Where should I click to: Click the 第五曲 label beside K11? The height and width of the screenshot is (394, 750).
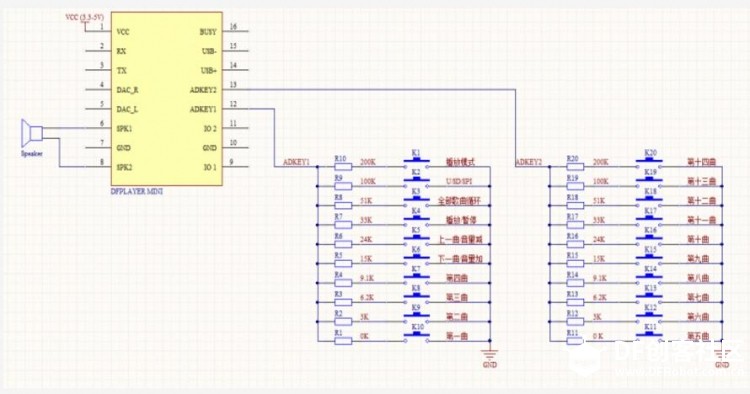698,337
